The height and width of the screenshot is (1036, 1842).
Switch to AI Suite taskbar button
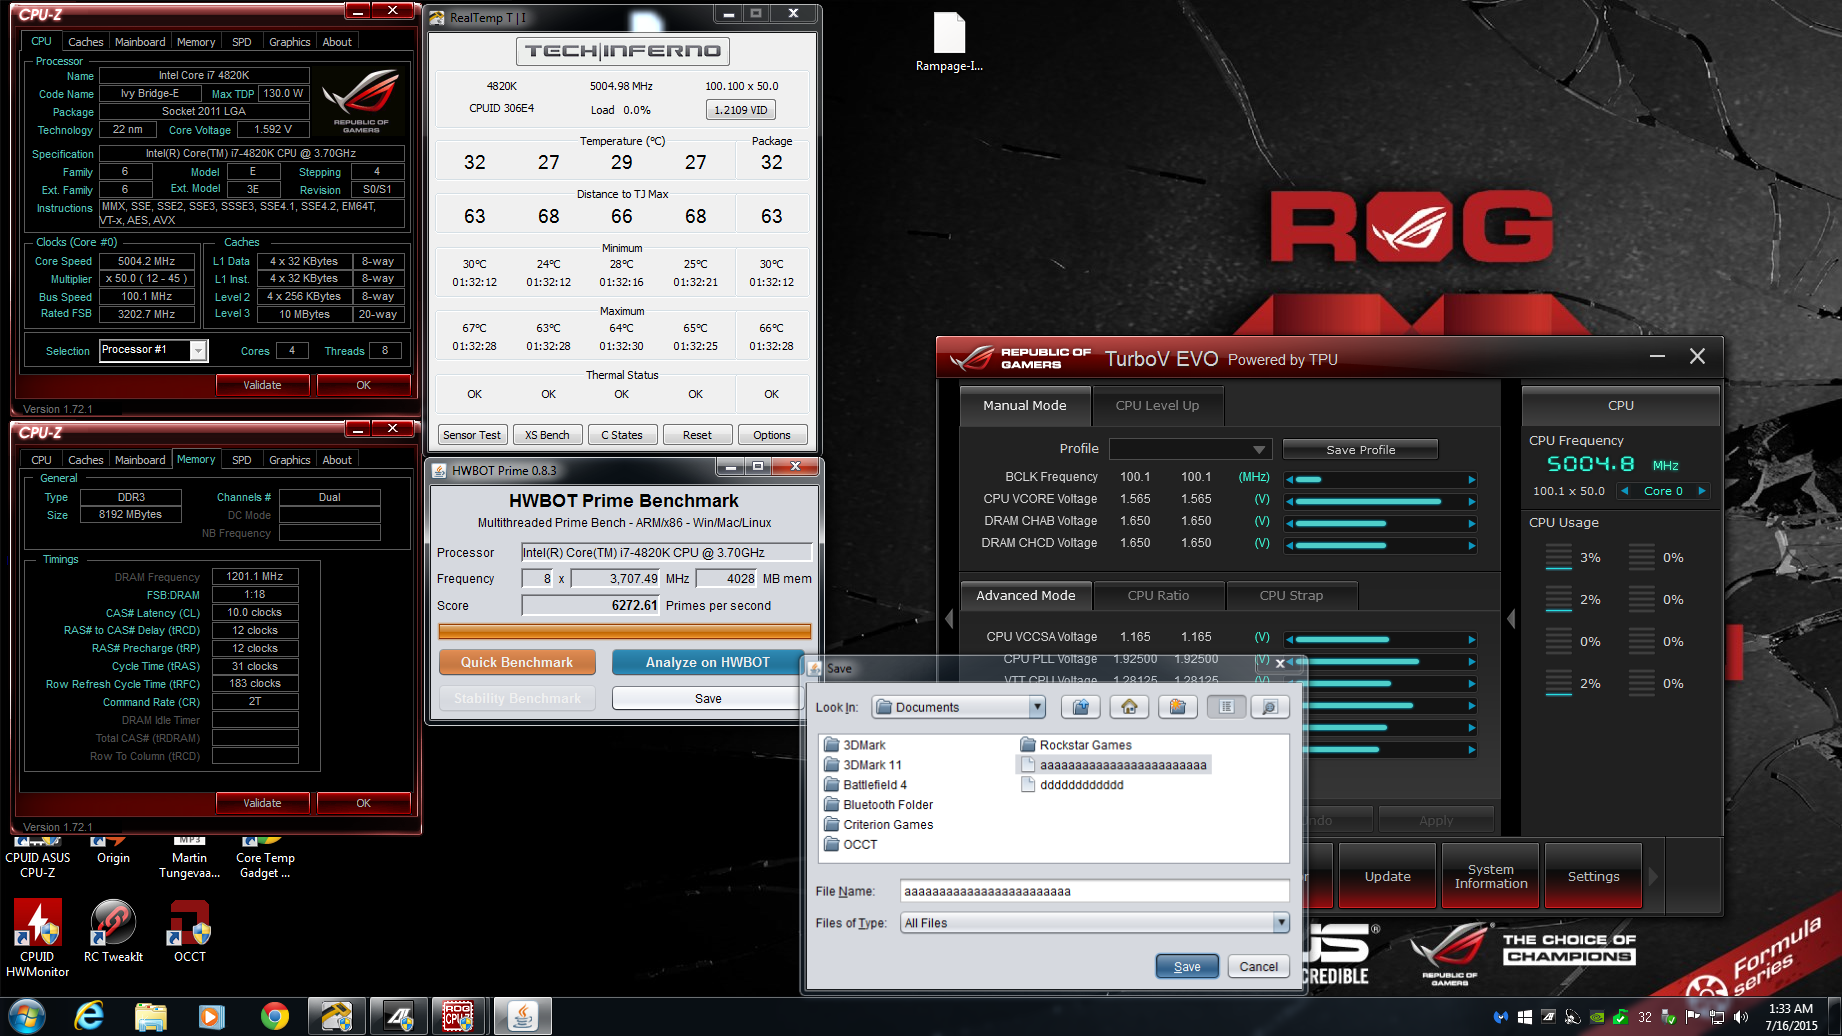398,1017
